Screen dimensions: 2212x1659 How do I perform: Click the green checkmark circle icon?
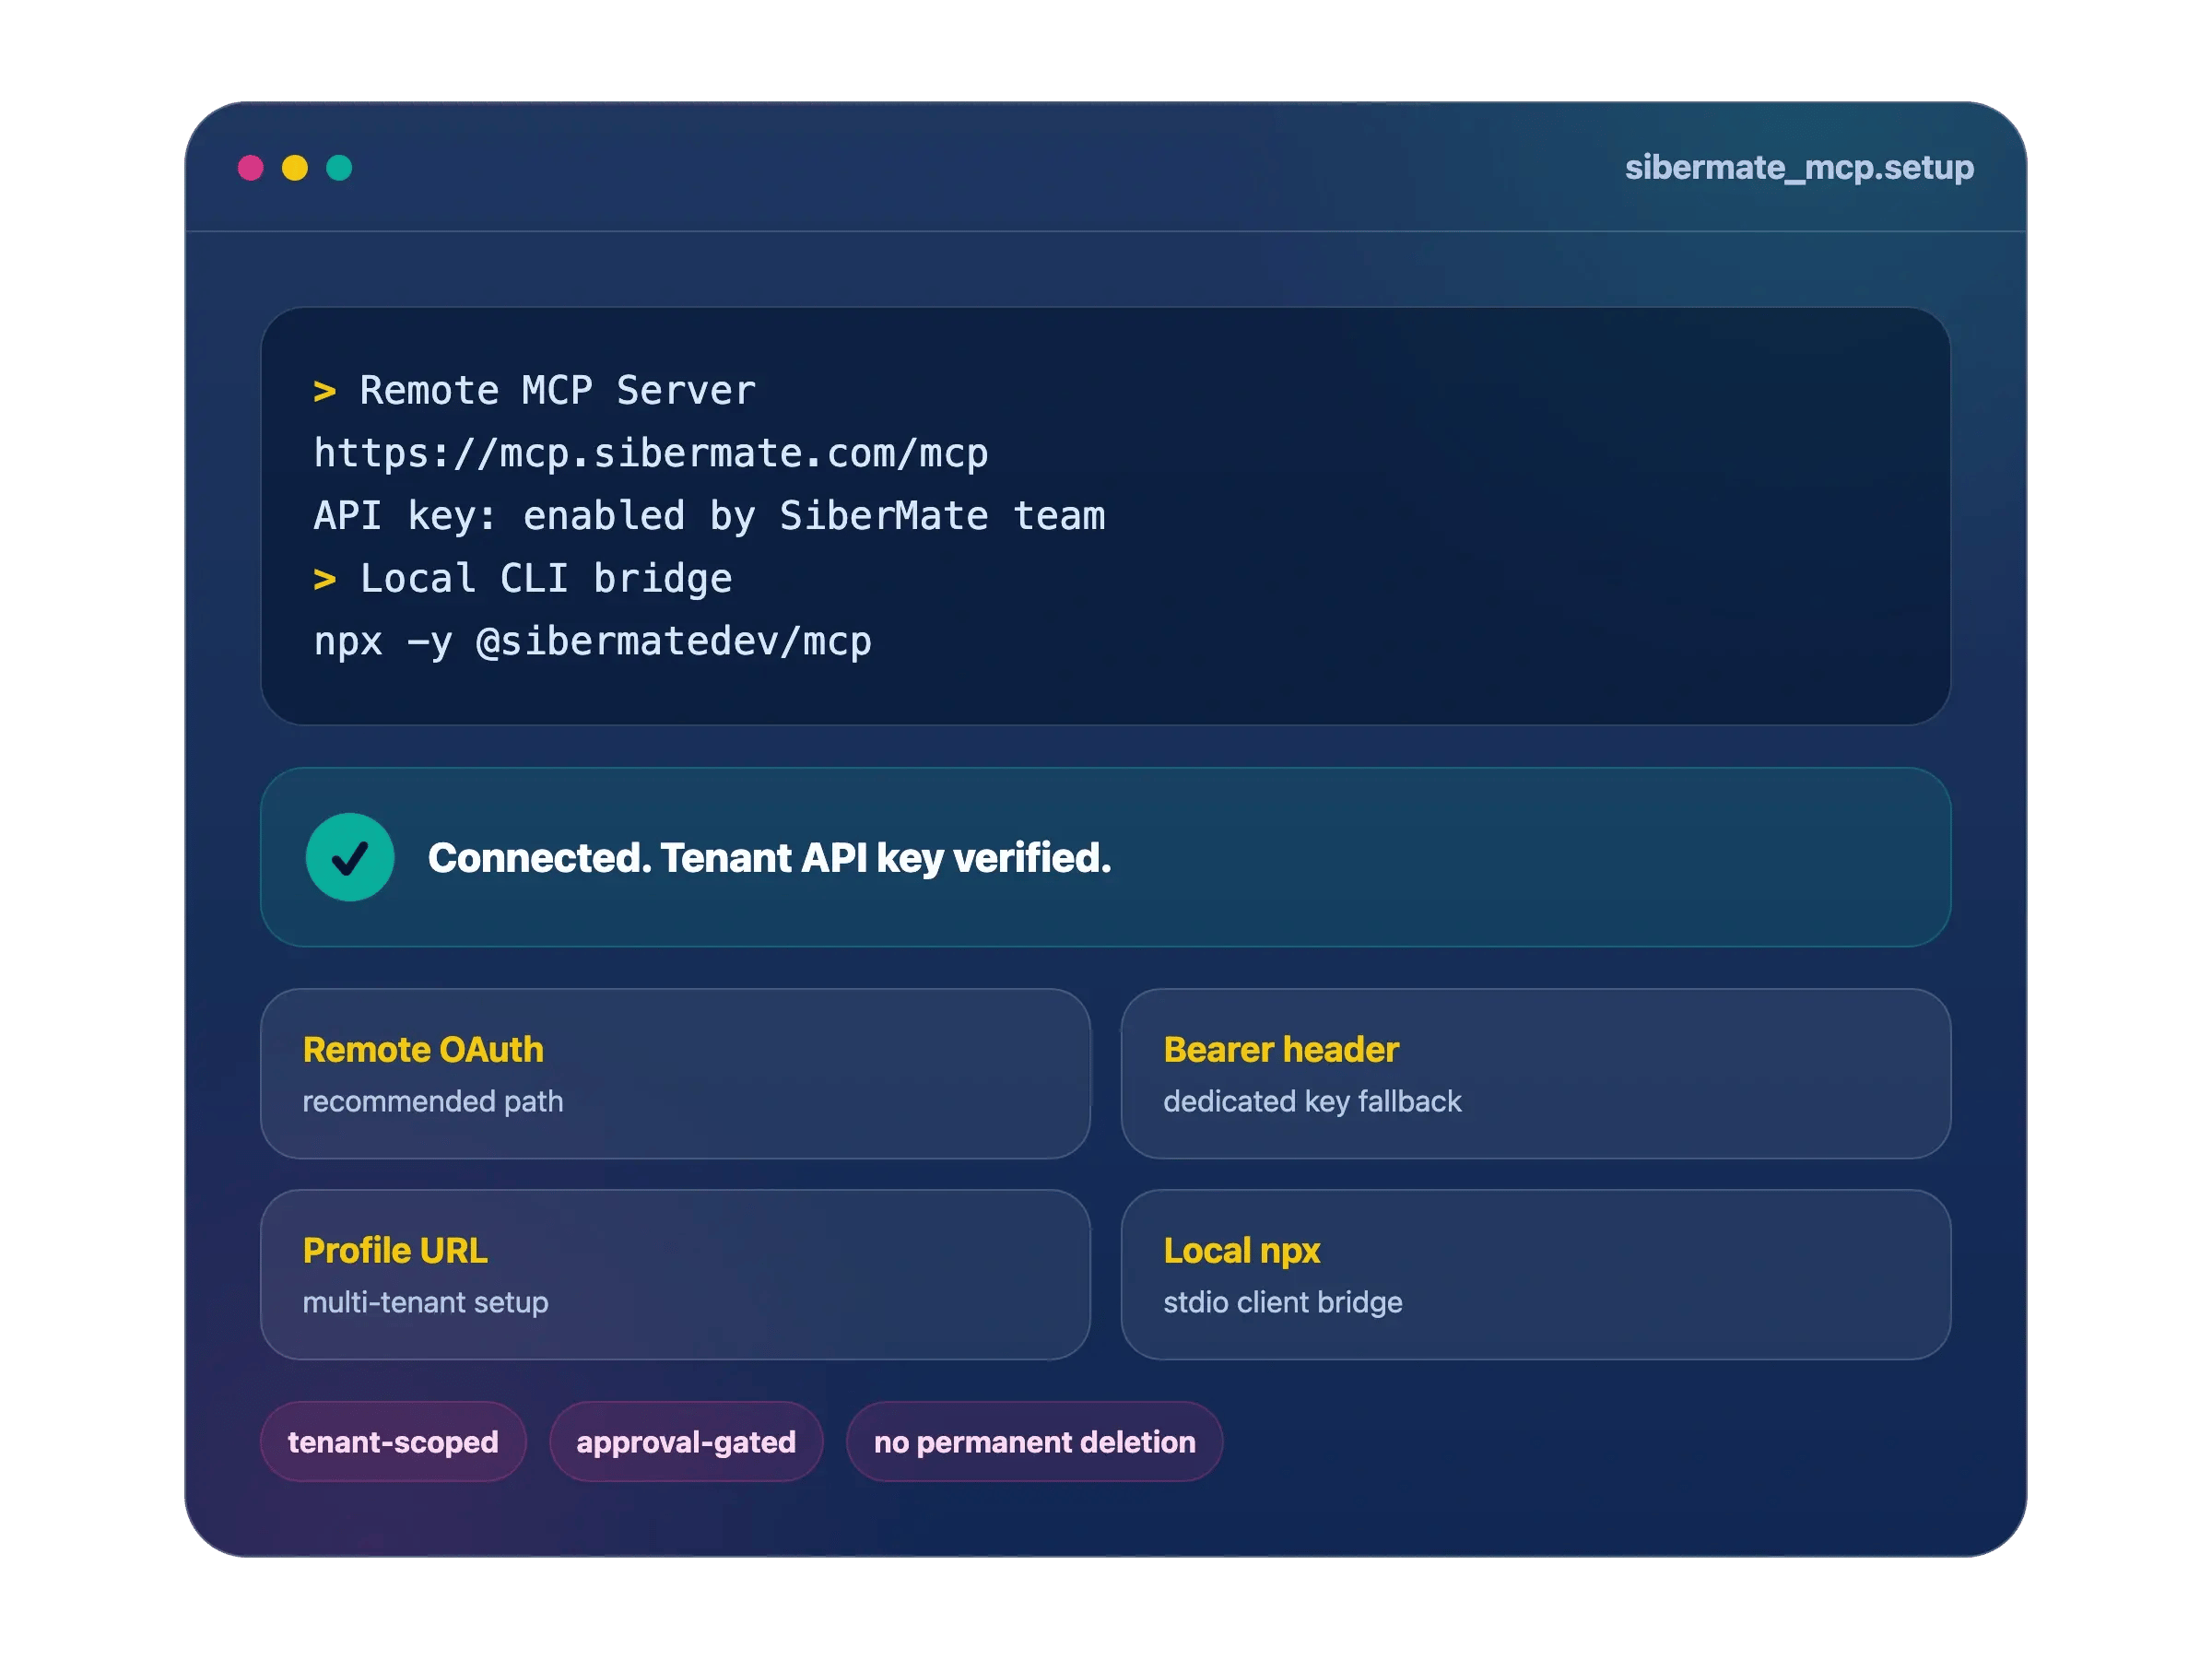point(350,857)
